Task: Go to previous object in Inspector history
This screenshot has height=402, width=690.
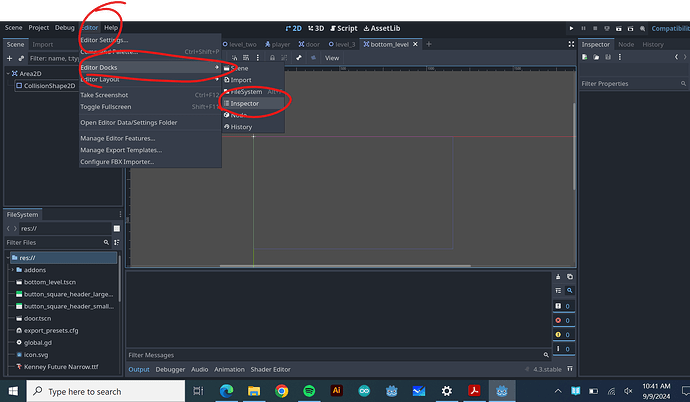Action: coord(676,57)
